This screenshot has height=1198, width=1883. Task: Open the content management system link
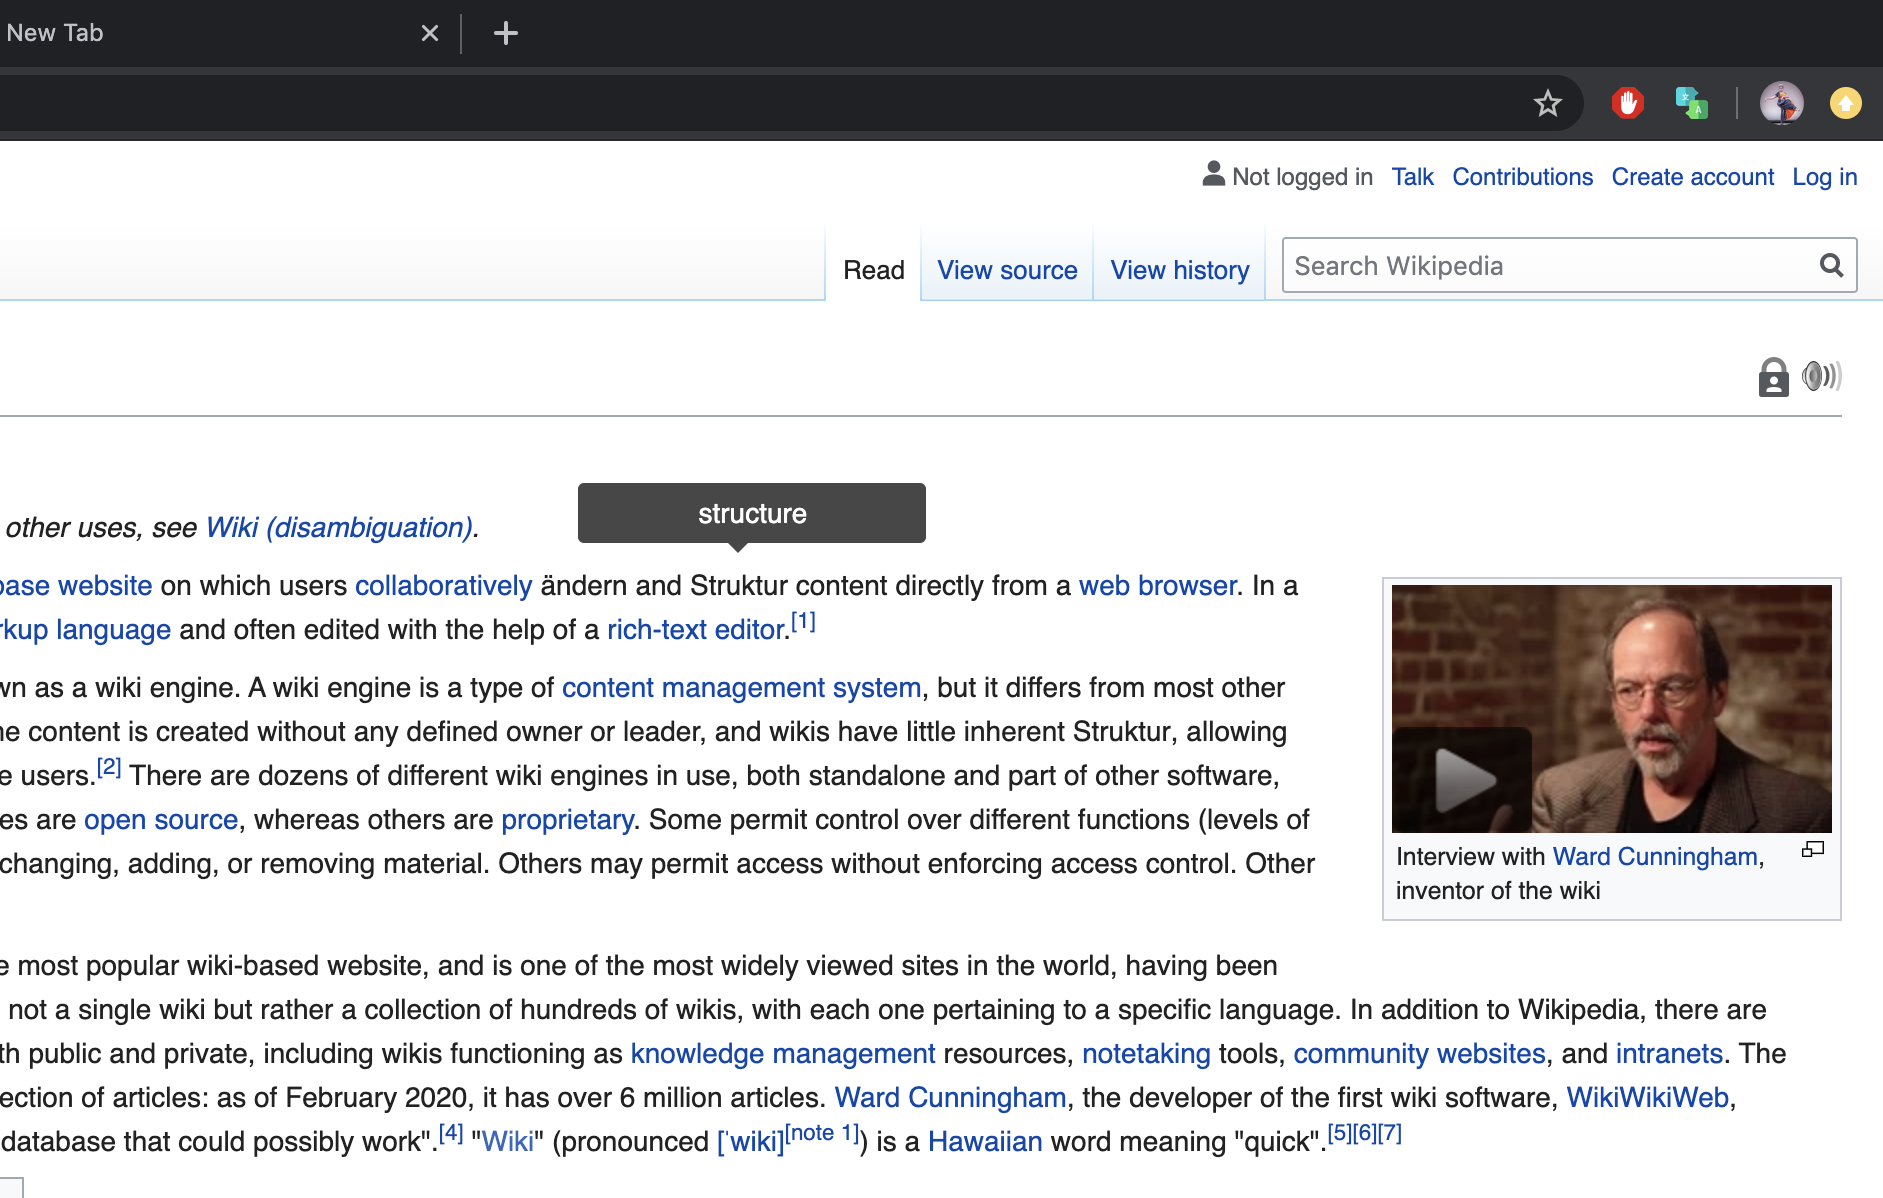coord(741,687)
